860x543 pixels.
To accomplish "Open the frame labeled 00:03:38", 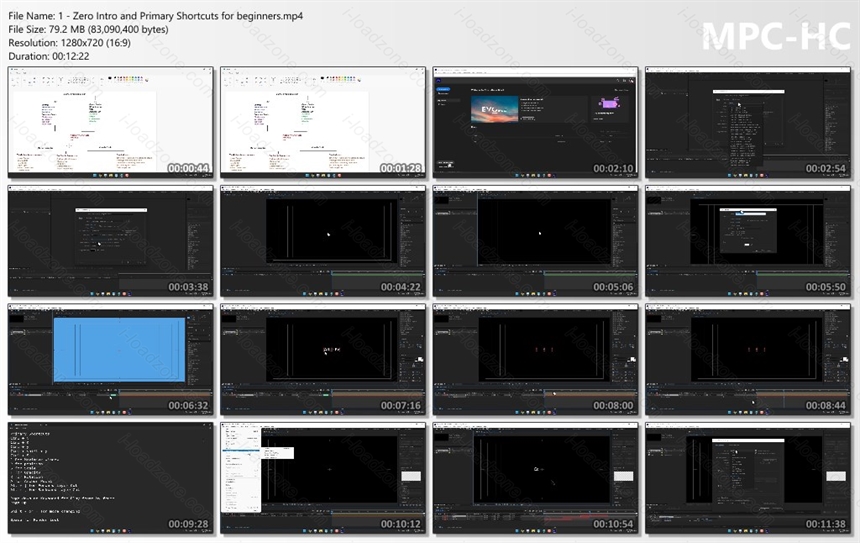I will click(110, 241).
